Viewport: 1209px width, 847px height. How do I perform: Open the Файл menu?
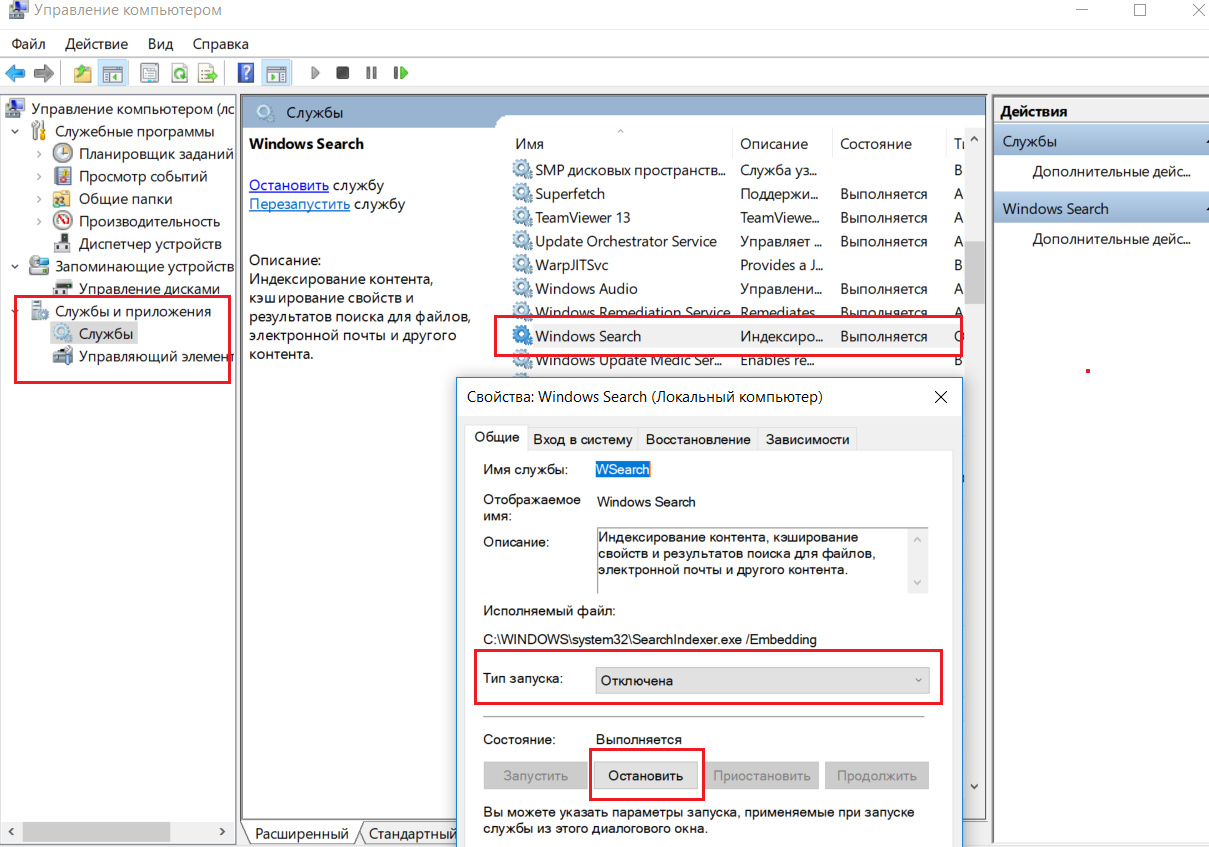point(28,44)
